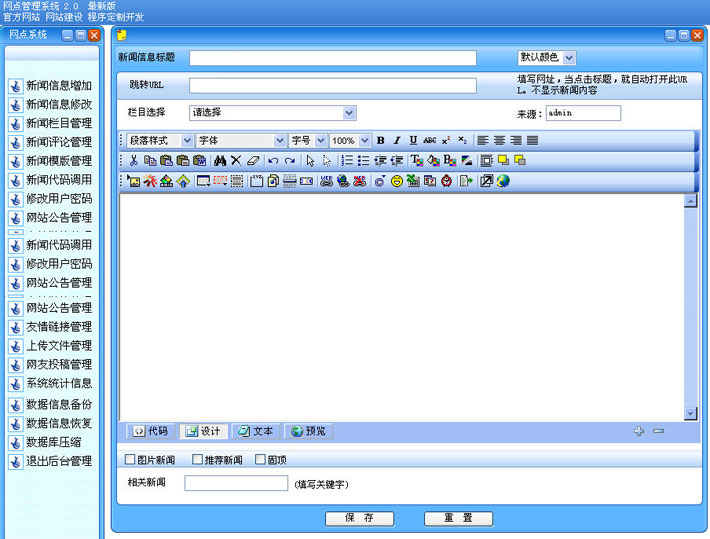Click the Undo arrow icon
Image resolution: width=710 pixels, height=539 pixels.
[273, 160]
